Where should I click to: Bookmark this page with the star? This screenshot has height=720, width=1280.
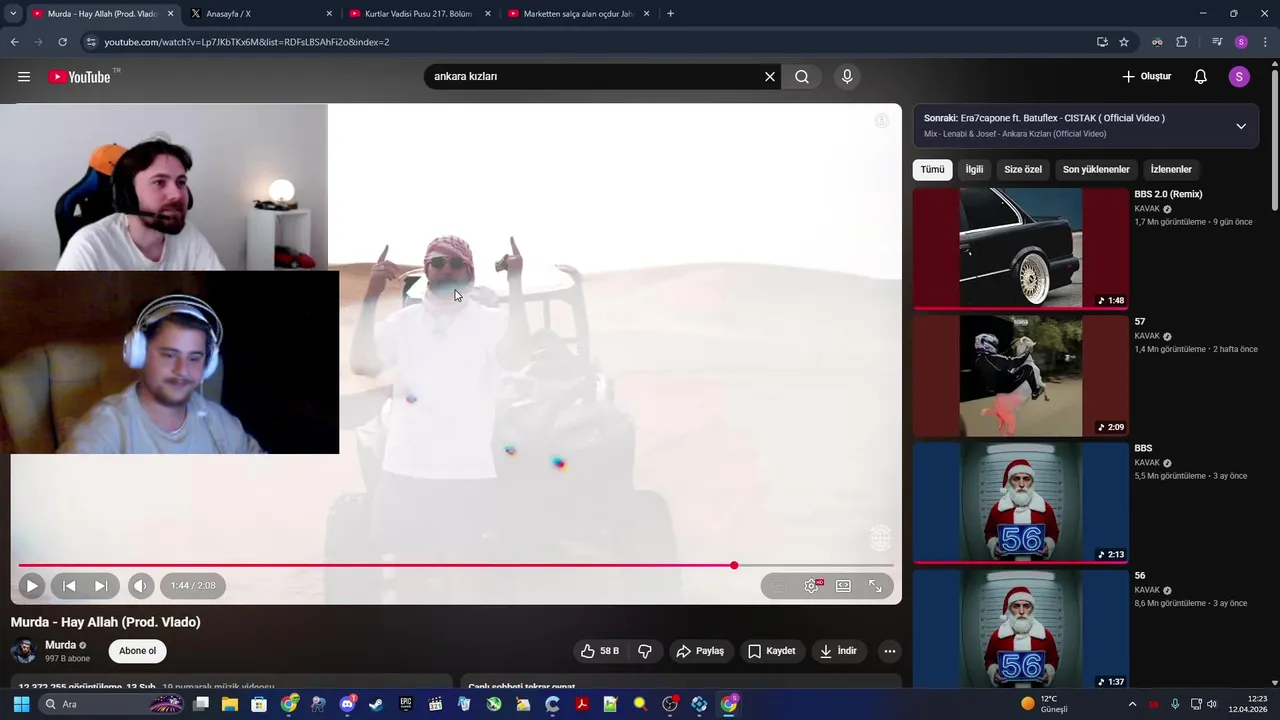1124,42
